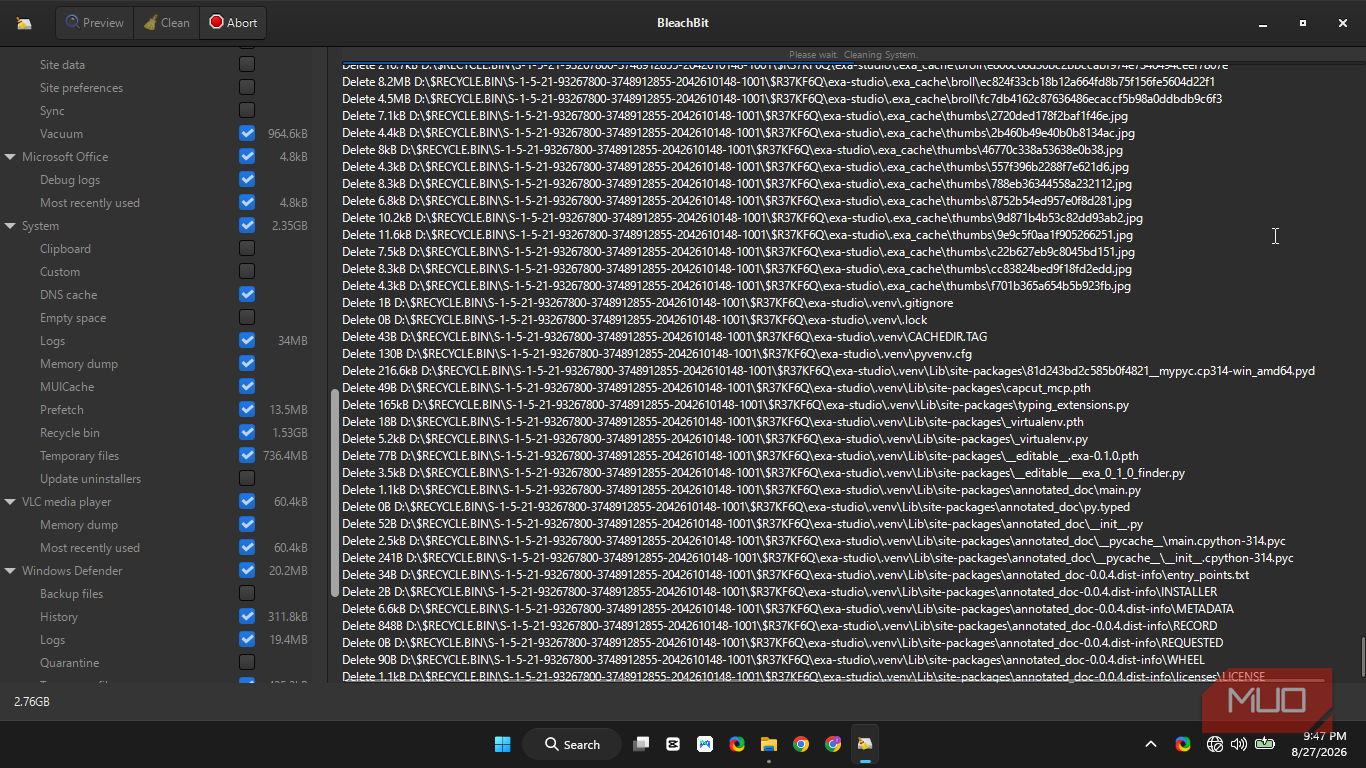The image size is (1366, 768).
Task: Enable the Site preferences checkbox
Action: click(x=247, y=87)
